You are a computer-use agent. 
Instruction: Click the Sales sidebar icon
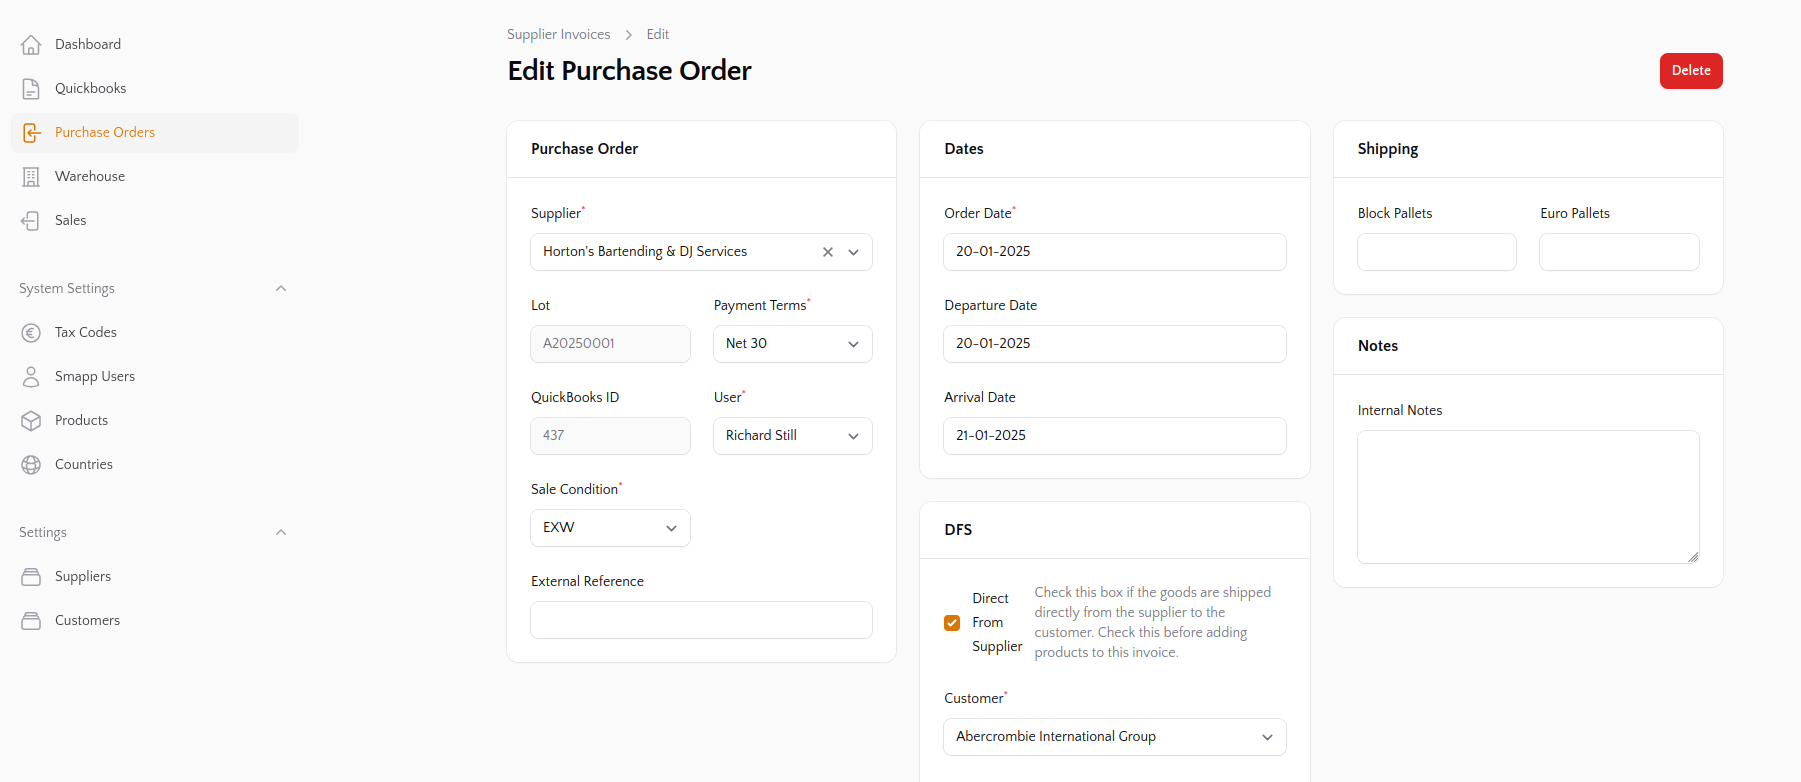tap(31, 221)
